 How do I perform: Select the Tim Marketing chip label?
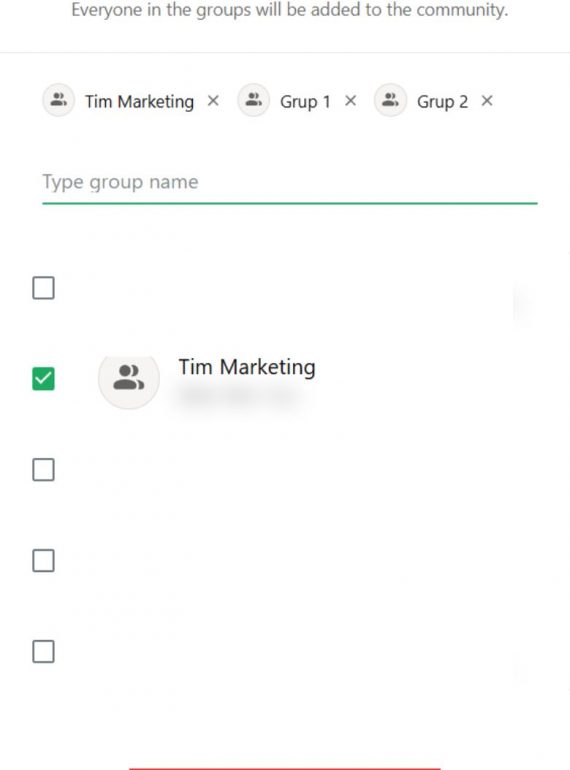tap(139, 102)
